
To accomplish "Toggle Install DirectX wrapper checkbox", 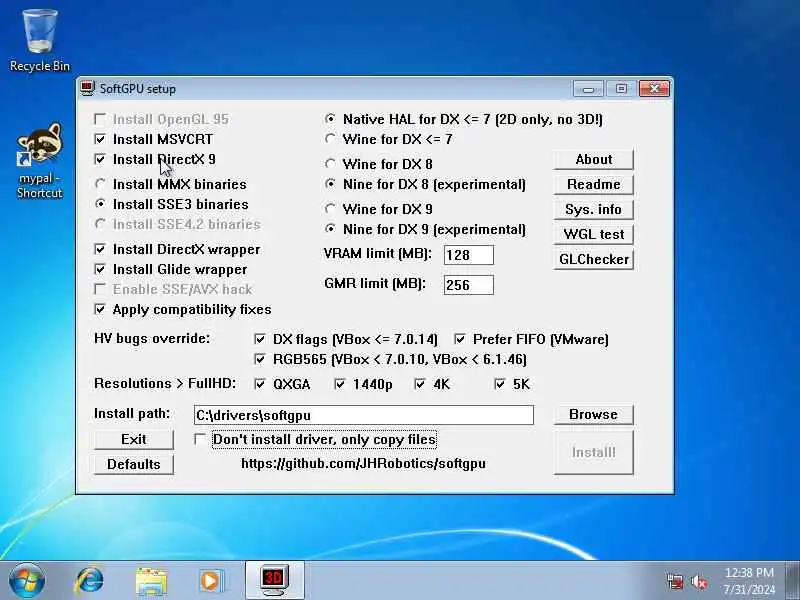I will (x=100, y=249).
